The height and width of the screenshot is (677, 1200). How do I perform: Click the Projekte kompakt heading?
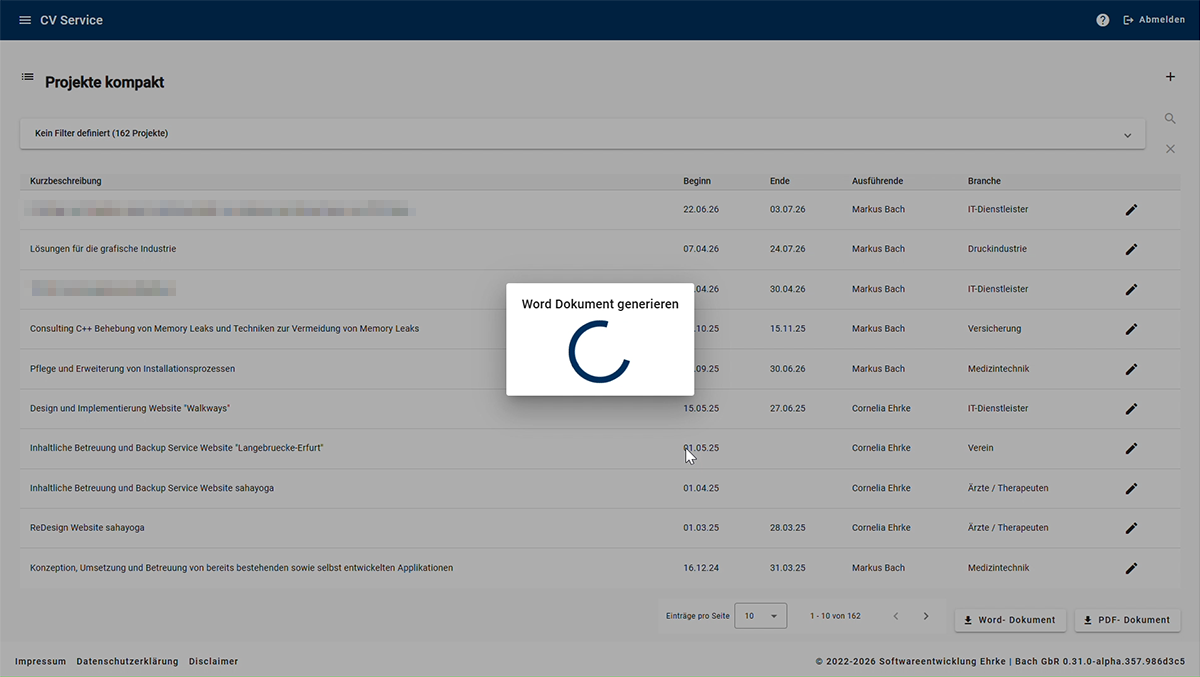click(x=104, y=83)
